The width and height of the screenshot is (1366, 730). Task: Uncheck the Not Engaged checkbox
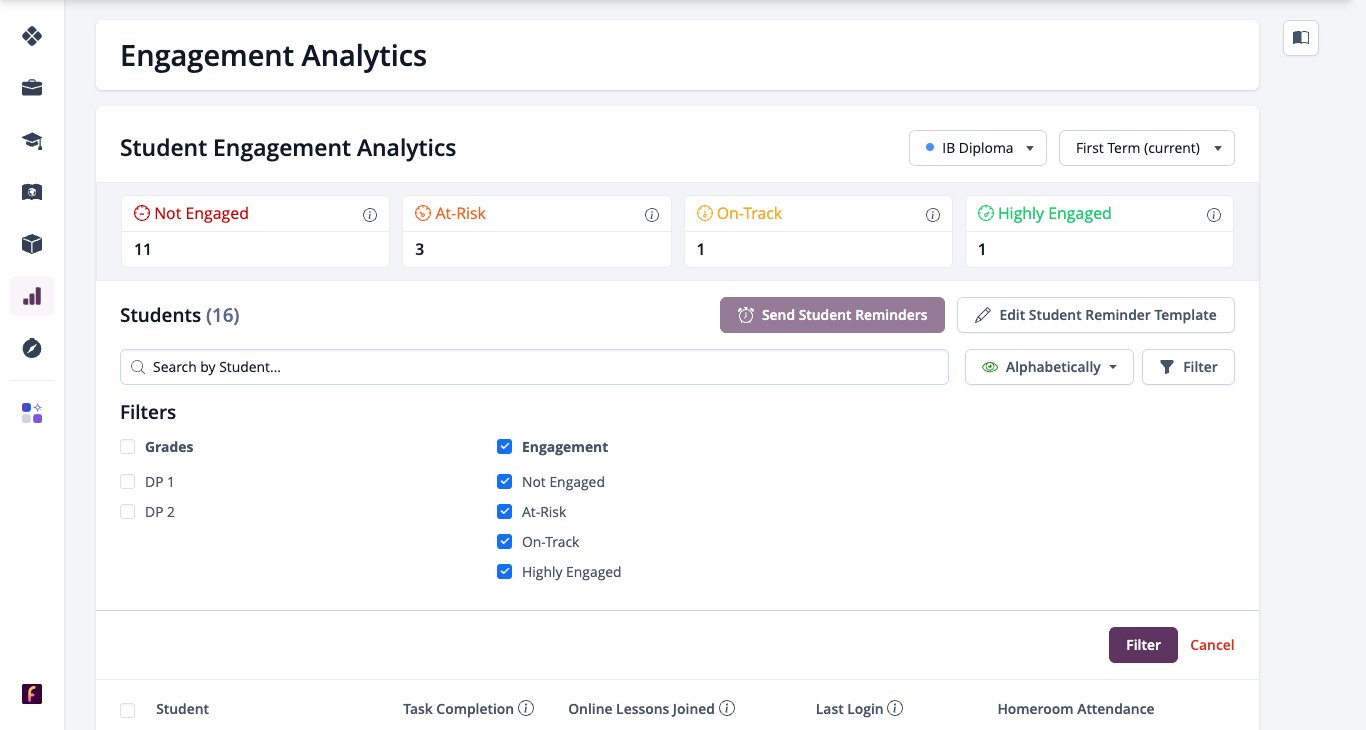(x=505, y=482)
